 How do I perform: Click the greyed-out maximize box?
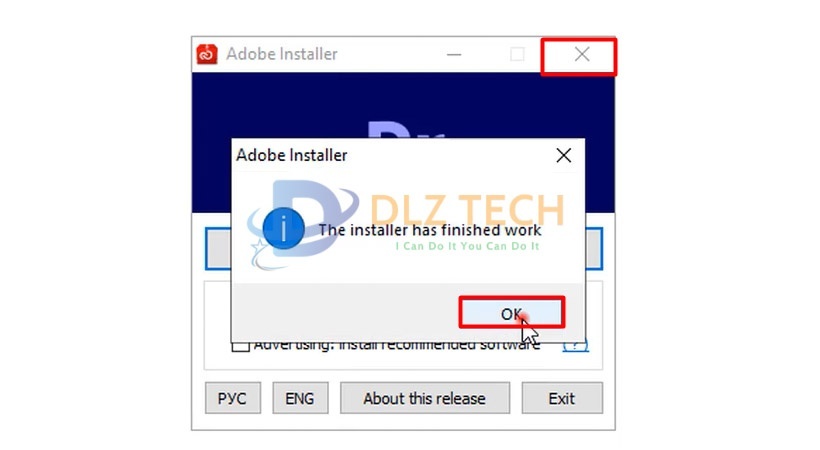pyautogui.click(x=517, y=54)
